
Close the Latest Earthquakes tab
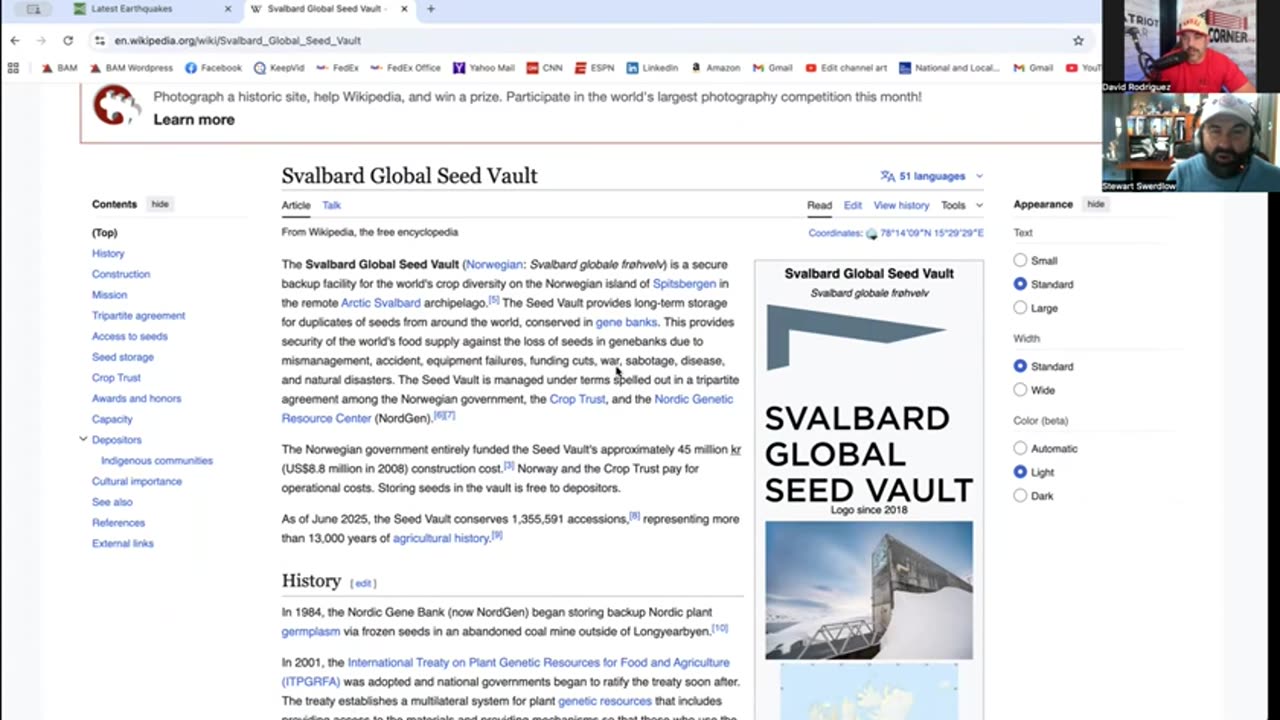click(x=228, y=9)
